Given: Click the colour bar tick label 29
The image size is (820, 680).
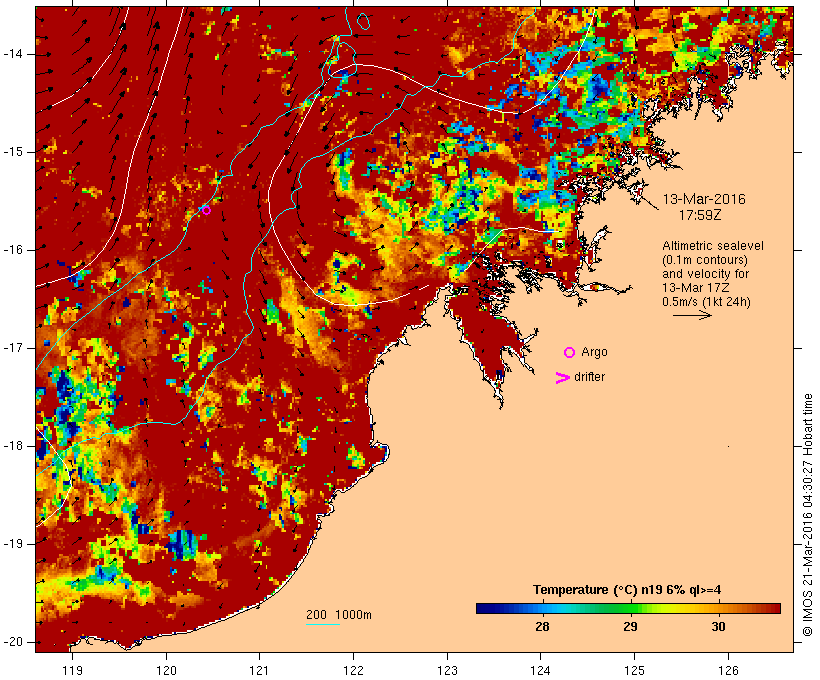Looking at the screenshot, I should (630, 627).
